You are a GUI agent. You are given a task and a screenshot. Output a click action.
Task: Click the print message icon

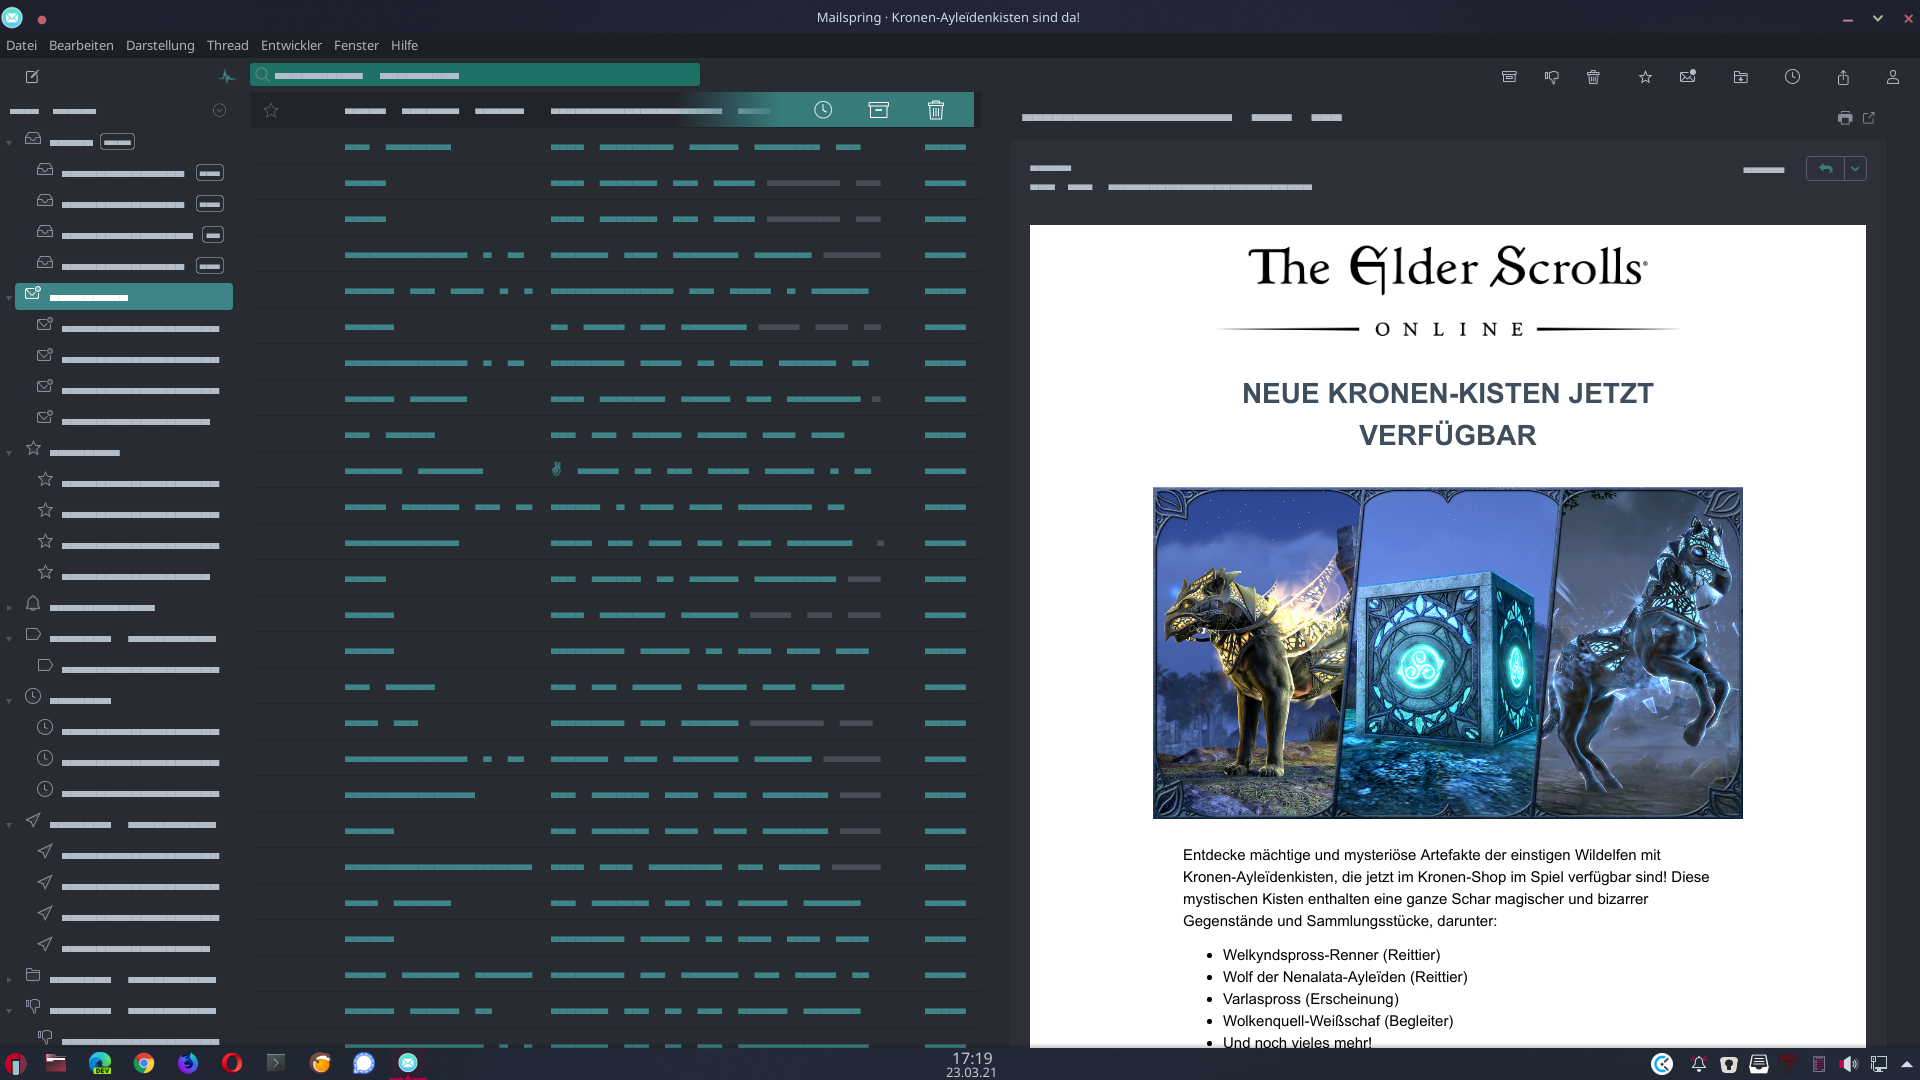1844,118
